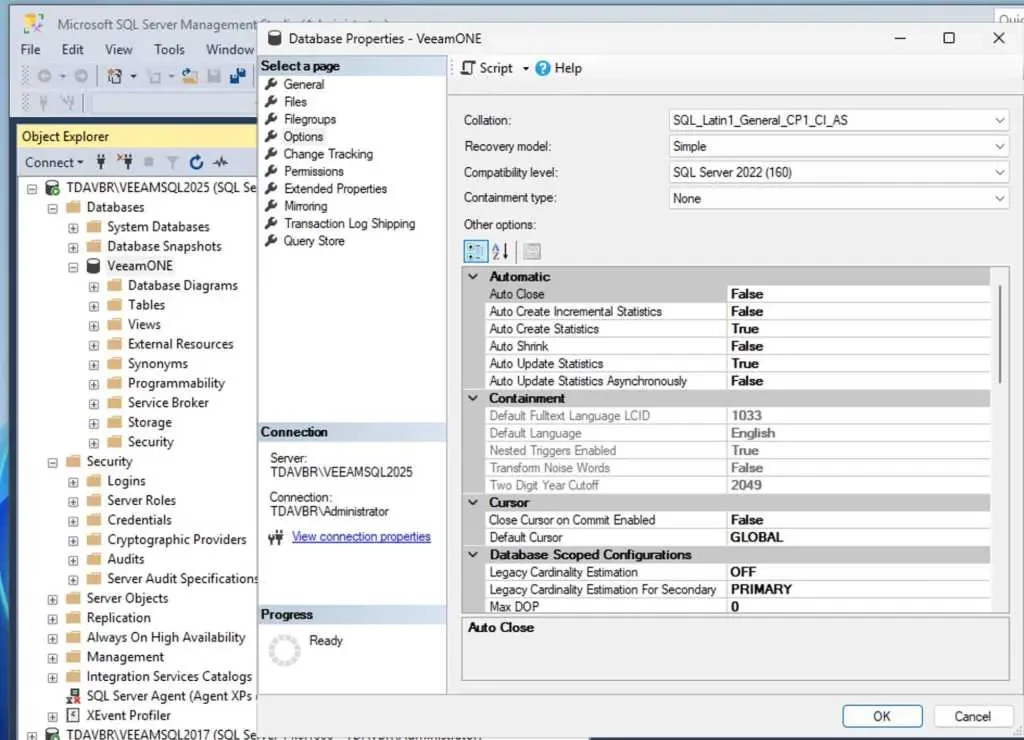Collapse the Containment options section
The height and width of the screenshot is (740, 1024).
coord(473,398)
